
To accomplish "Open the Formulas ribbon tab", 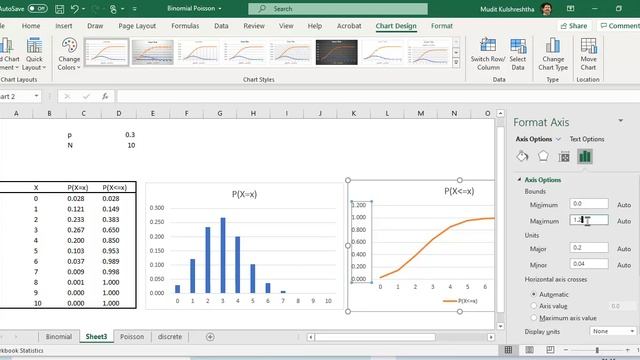I will 185,26.
